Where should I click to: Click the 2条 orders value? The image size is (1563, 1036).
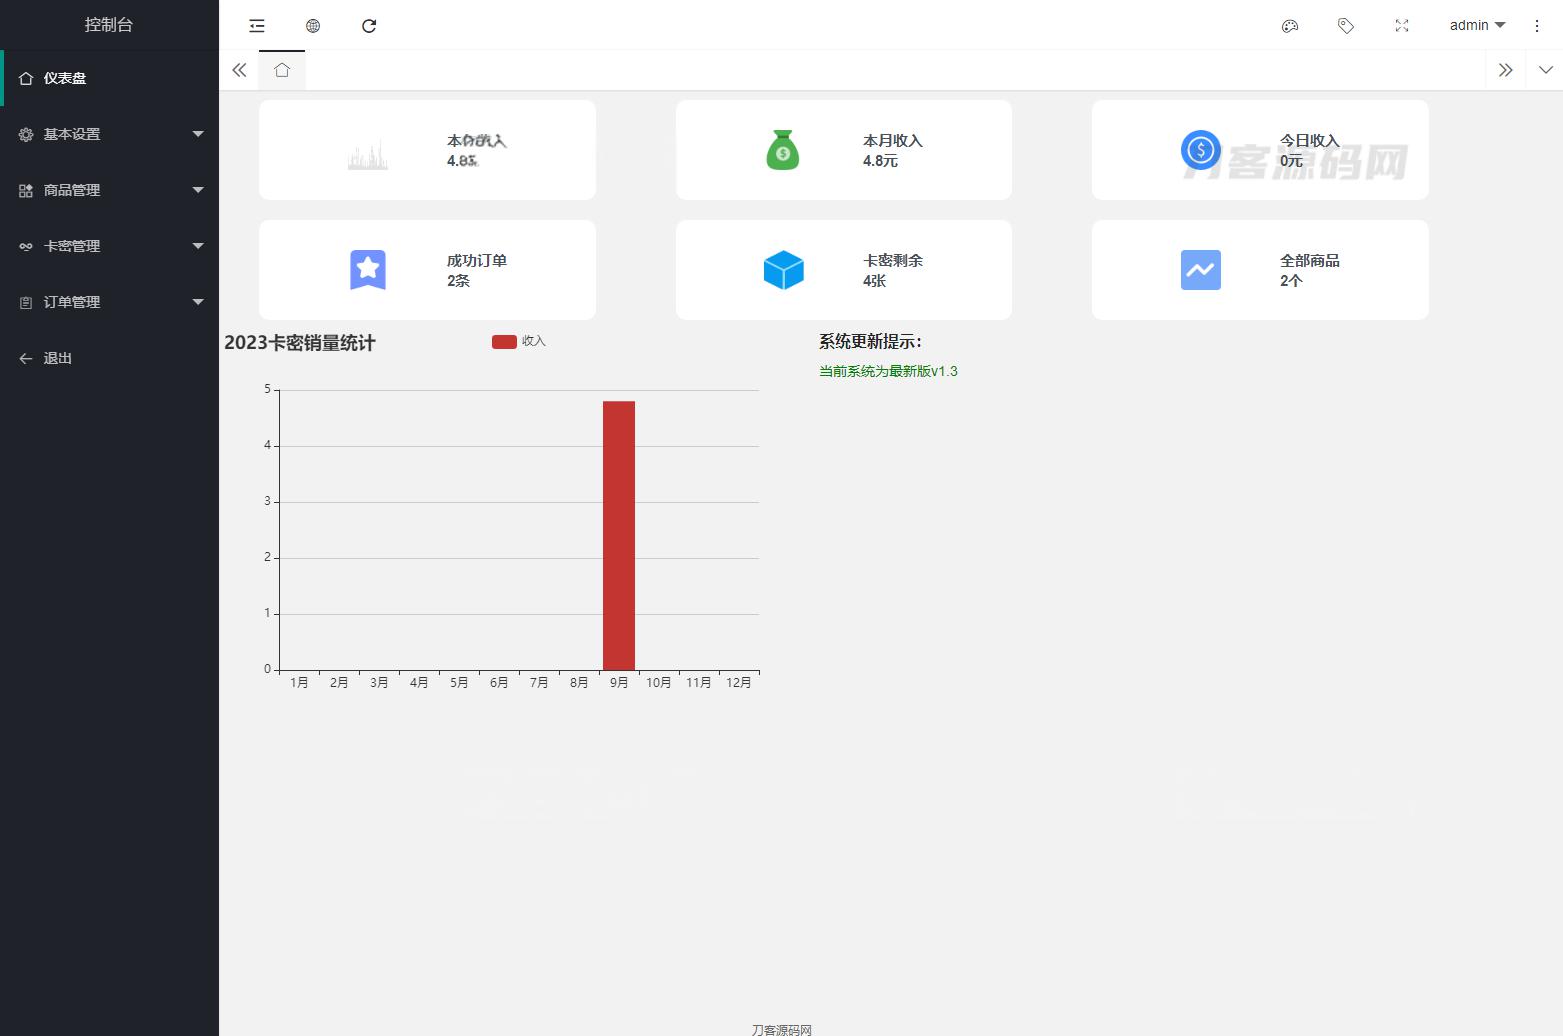coord(459,281)
